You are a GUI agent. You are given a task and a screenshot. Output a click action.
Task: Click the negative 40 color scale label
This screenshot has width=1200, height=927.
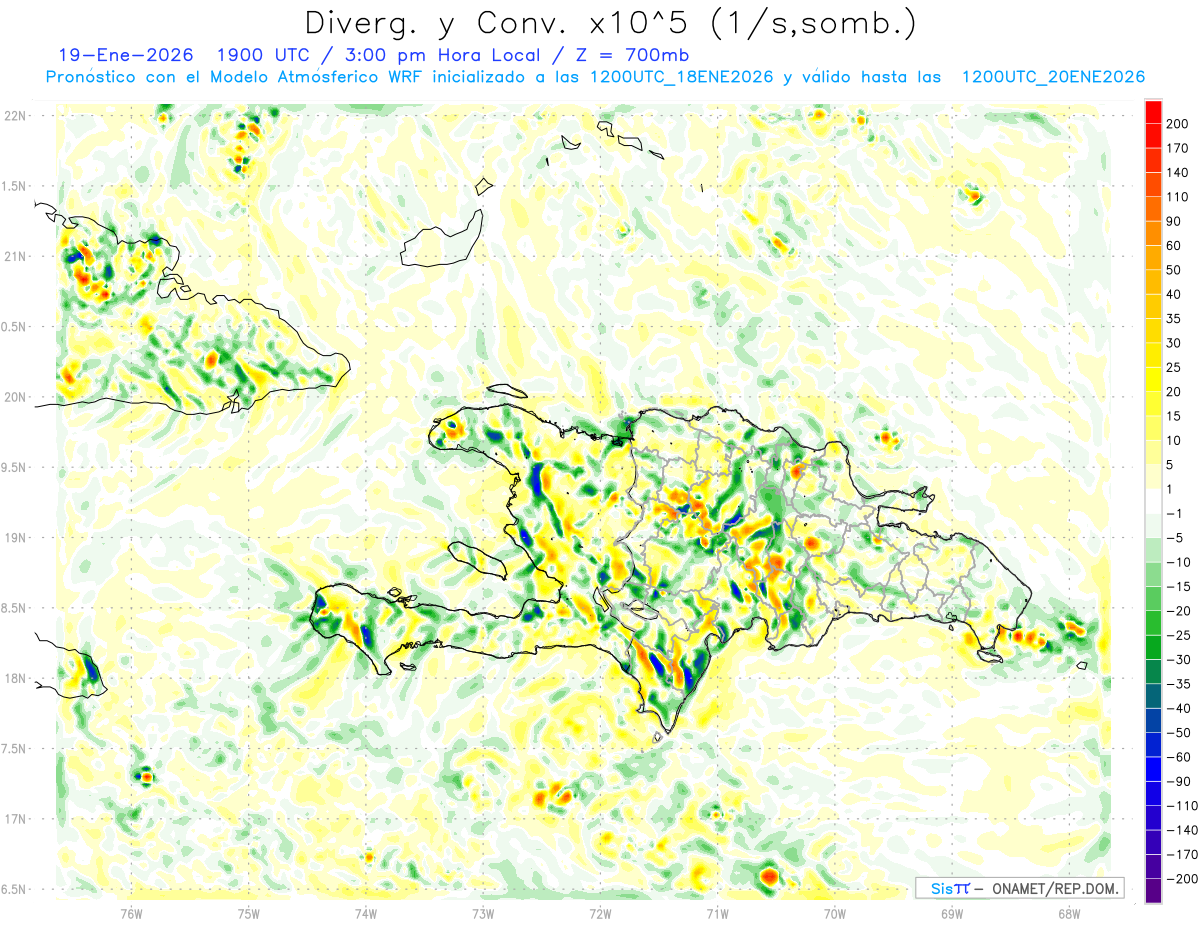click(x=1180, y=708)
